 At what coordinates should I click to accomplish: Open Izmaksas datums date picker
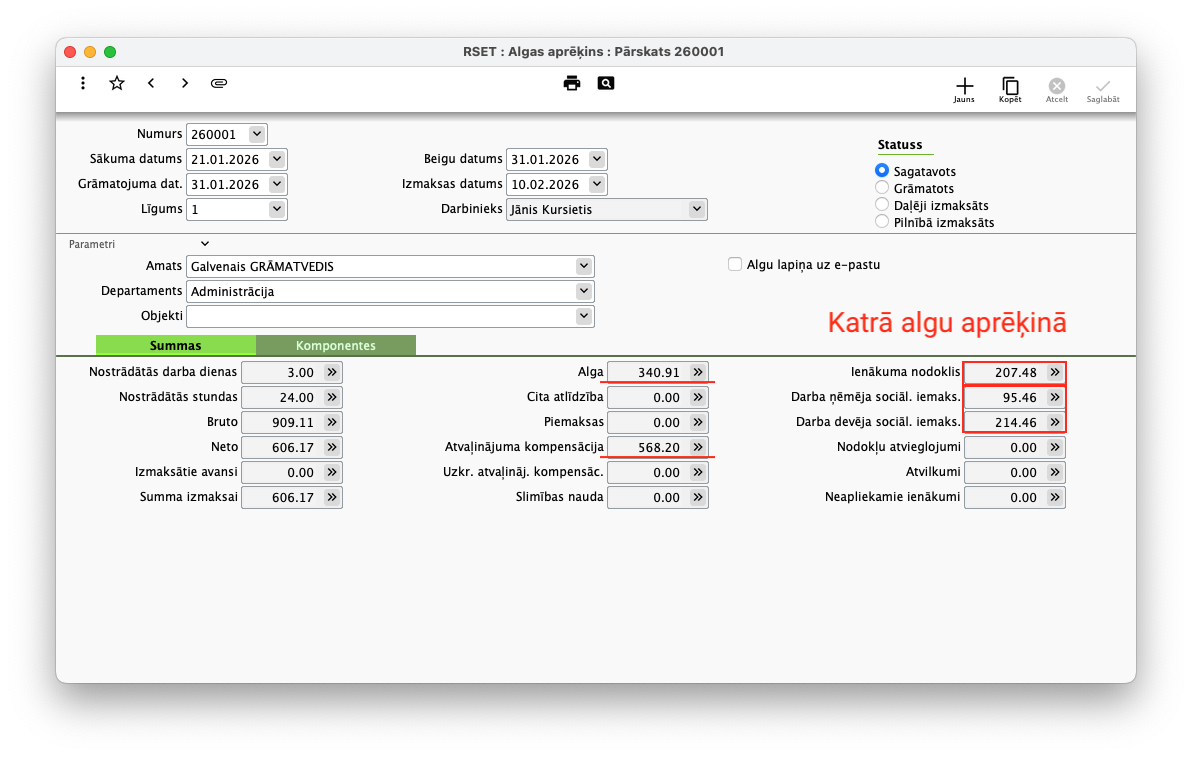click(x=597, y=184)
